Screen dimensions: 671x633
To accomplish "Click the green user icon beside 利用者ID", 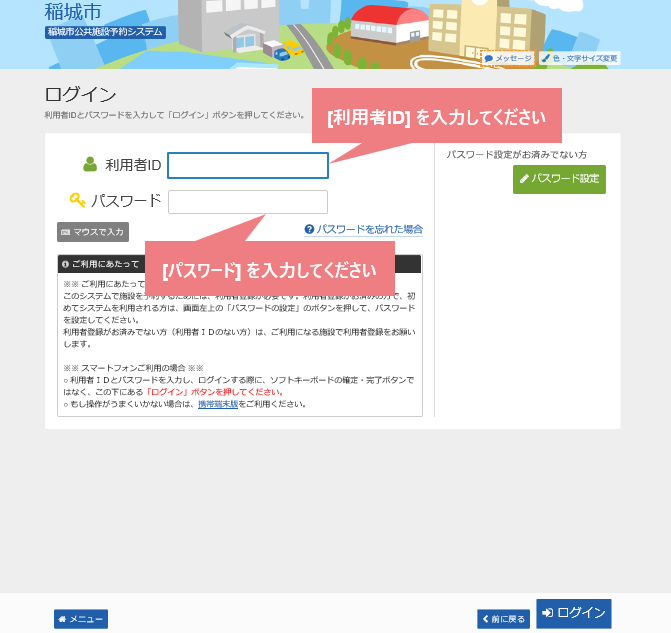I will (90, 164).
